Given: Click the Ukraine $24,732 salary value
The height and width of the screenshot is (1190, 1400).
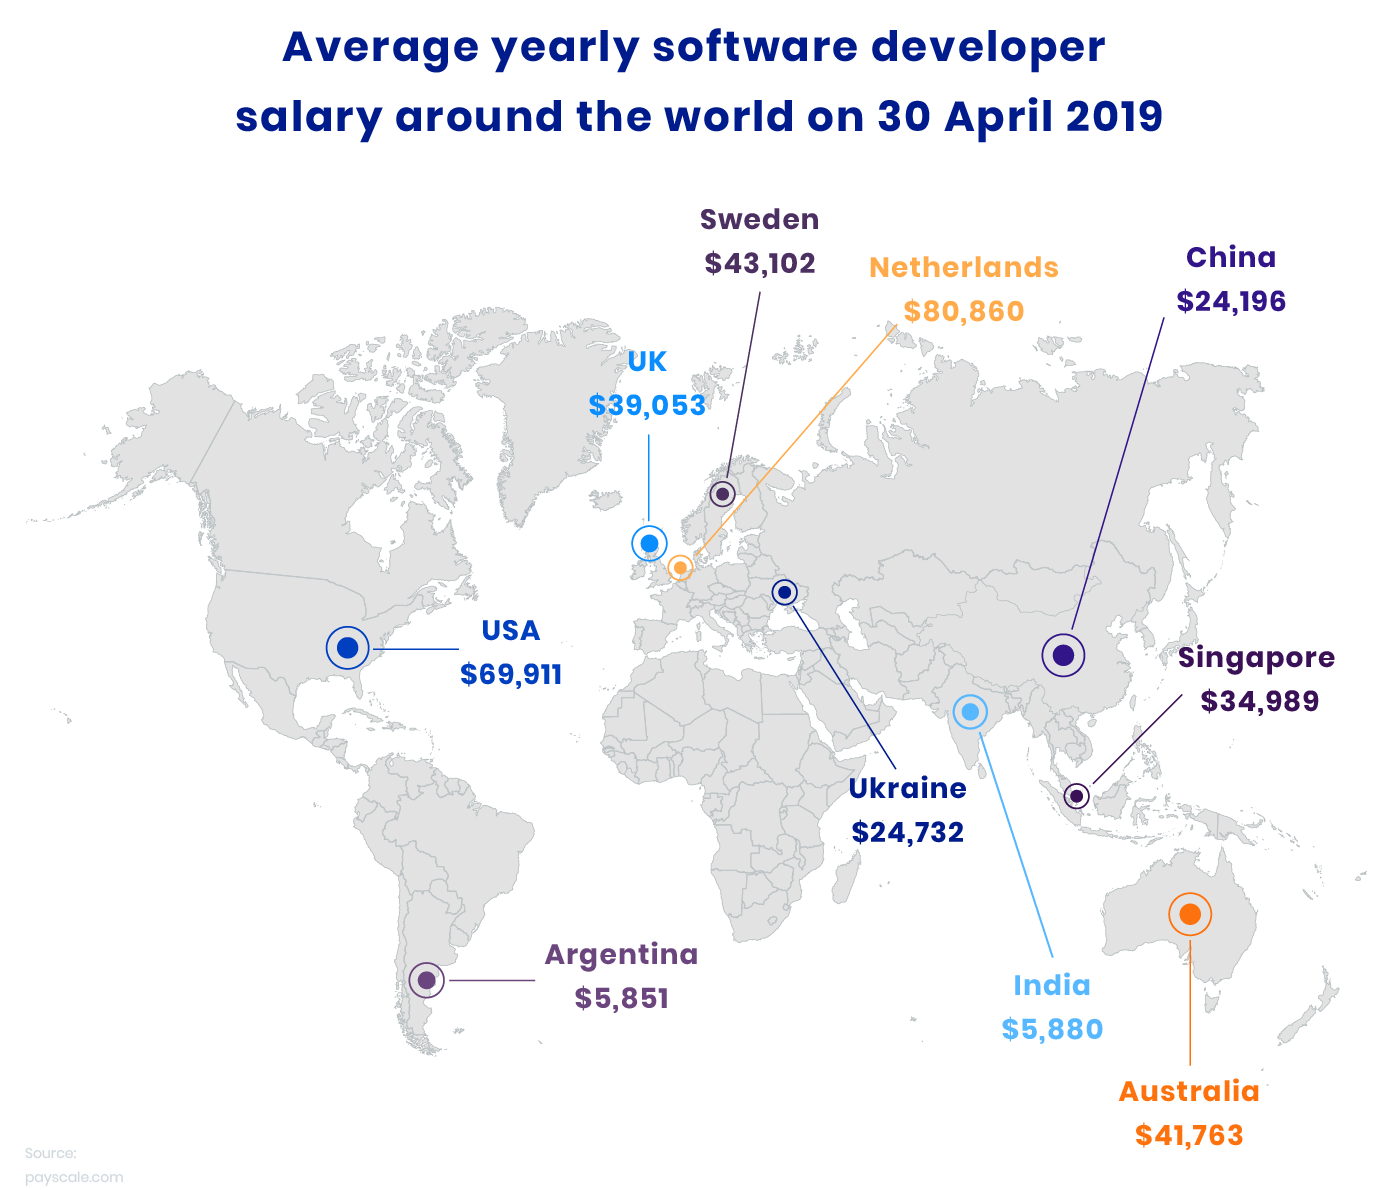Looking at the screenshot, I should point(907,829).
